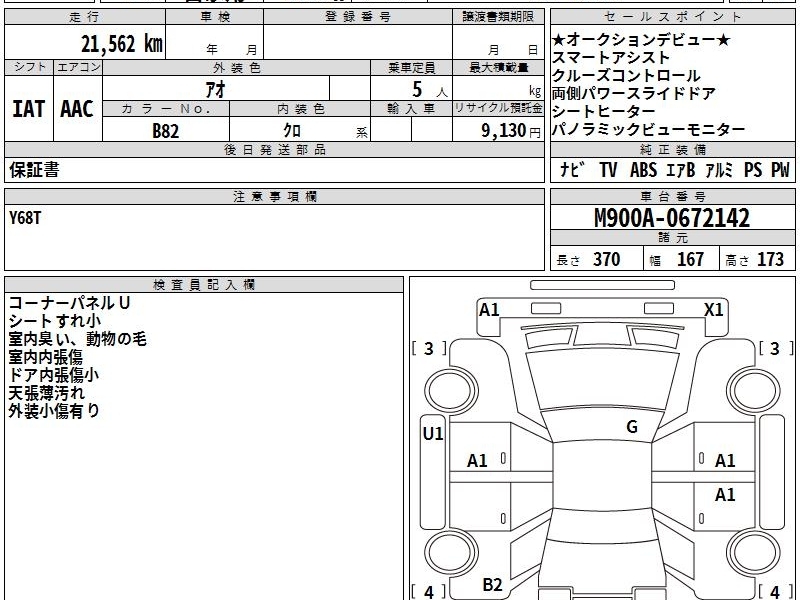
Task: Click the X1 damage mark on diagram
Action: tap(713, 309)
